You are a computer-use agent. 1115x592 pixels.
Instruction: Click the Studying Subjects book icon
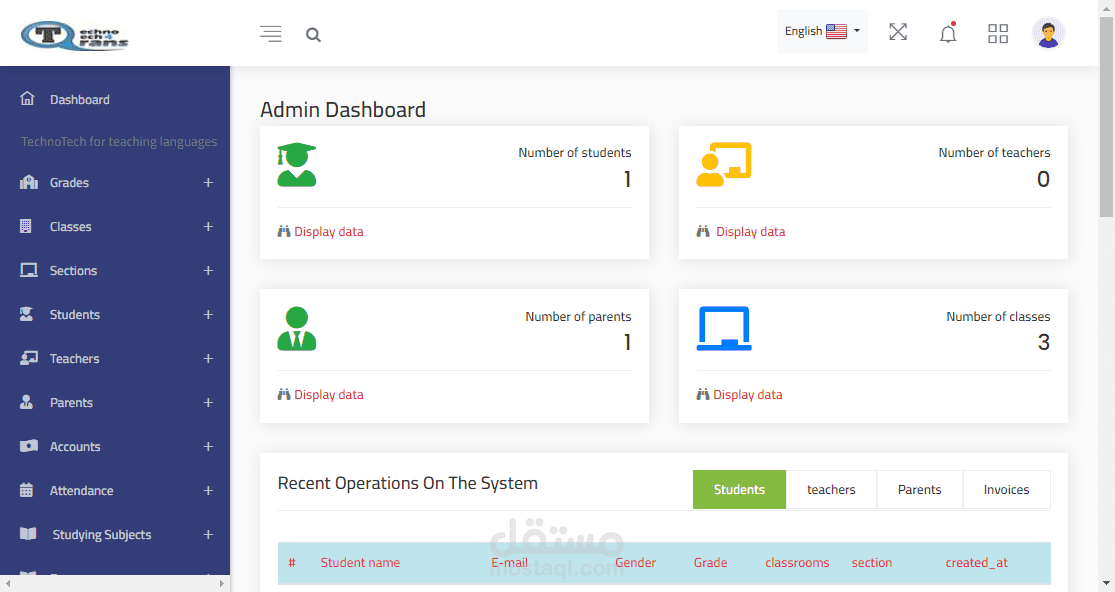[x=28, y=534]
